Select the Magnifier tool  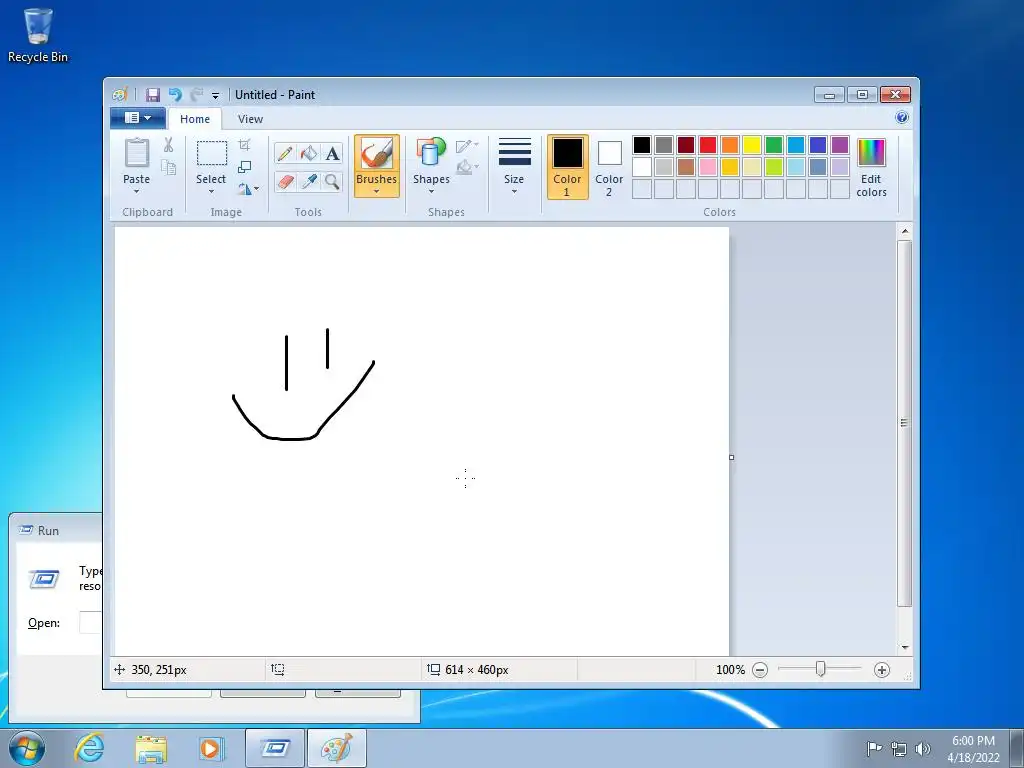(332, 181)
